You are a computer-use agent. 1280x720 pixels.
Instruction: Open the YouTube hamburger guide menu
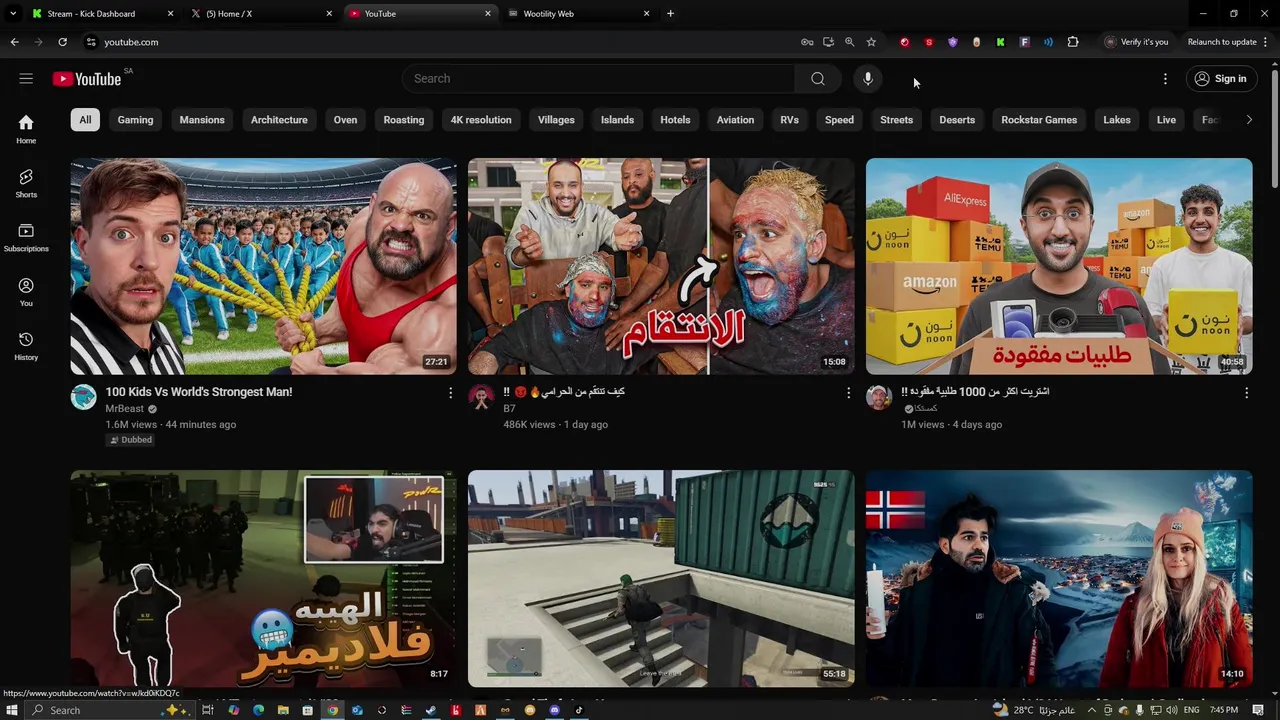[26, 78]
